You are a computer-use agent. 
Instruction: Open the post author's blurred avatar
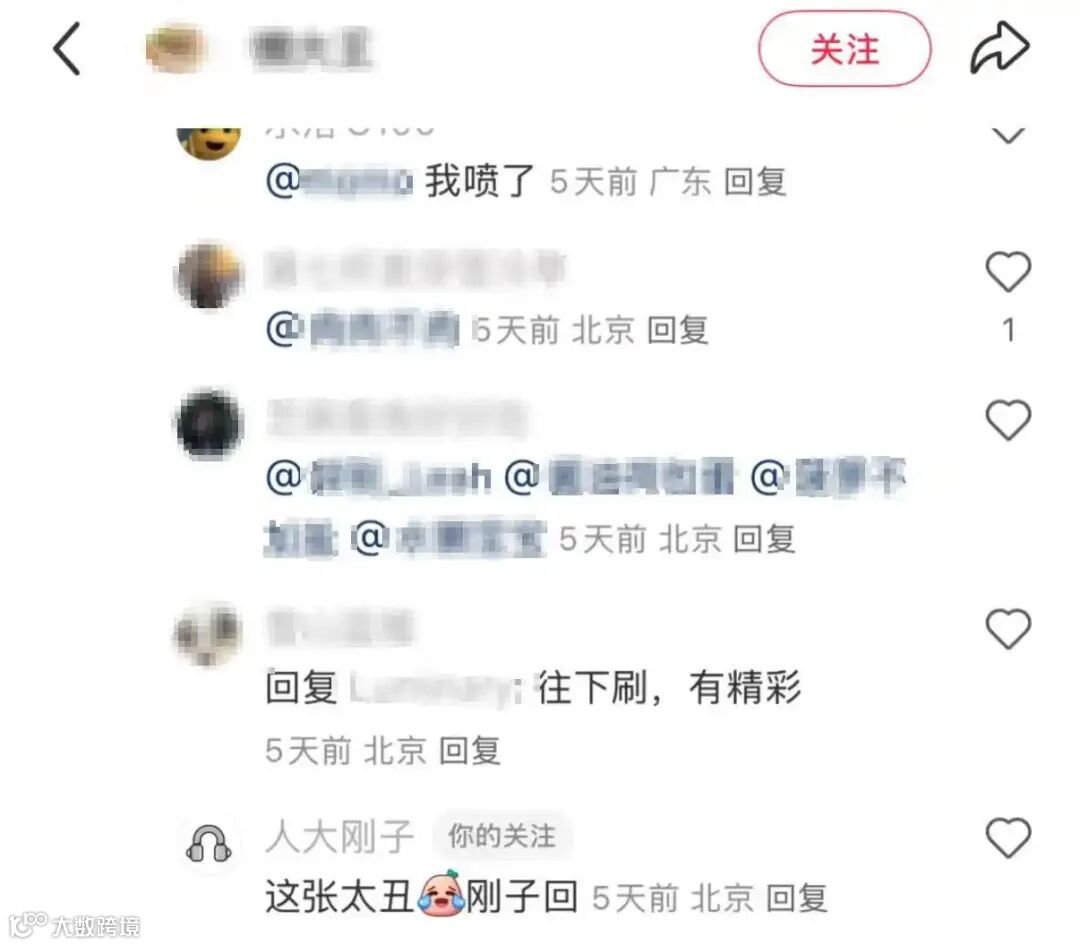pos(177,49)
